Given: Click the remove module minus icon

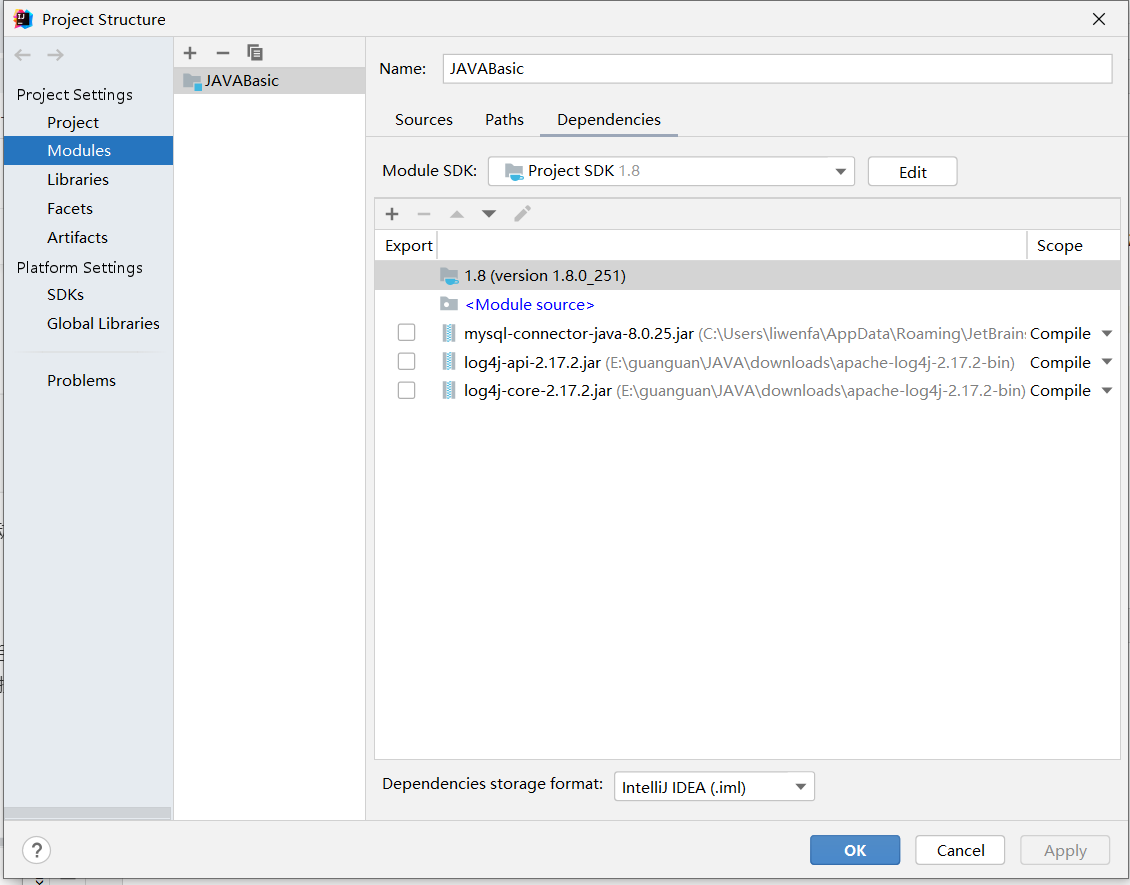Looking at the screenshot, I should pos(223,53).
